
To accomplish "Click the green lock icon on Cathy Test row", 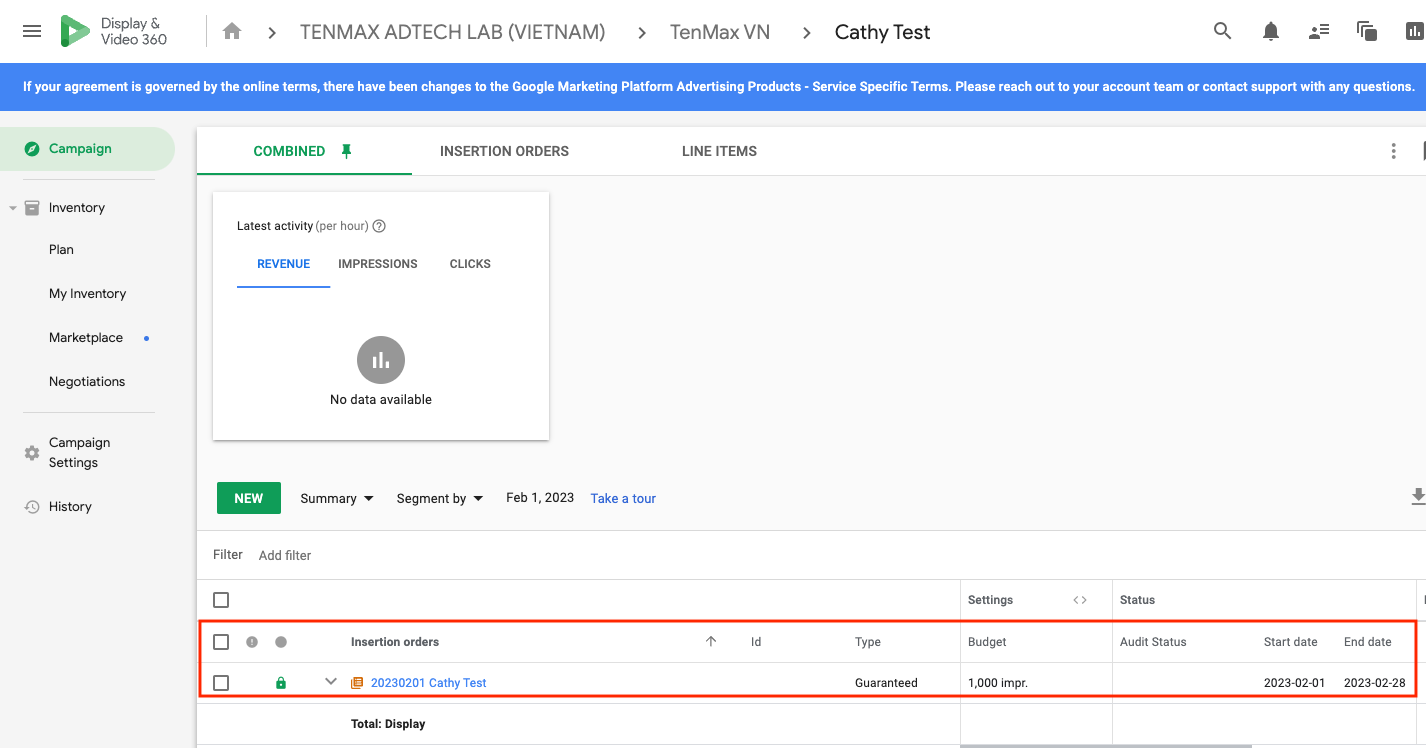I will point(281,683).
